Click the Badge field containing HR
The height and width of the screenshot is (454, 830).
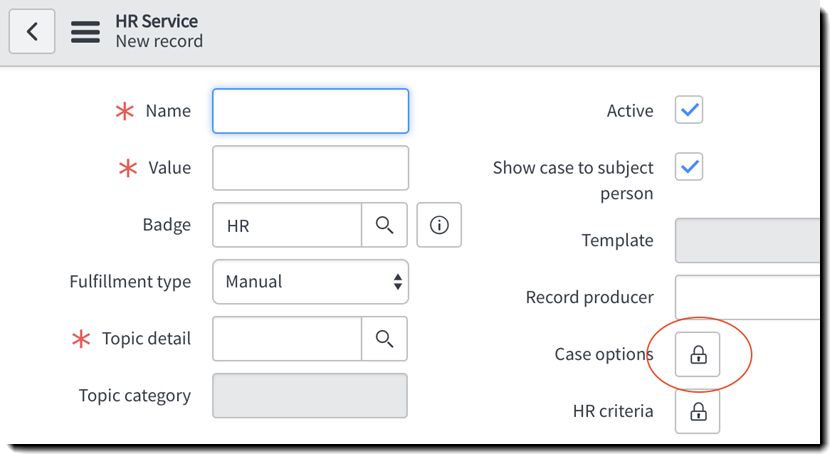(x=287, y=225)
